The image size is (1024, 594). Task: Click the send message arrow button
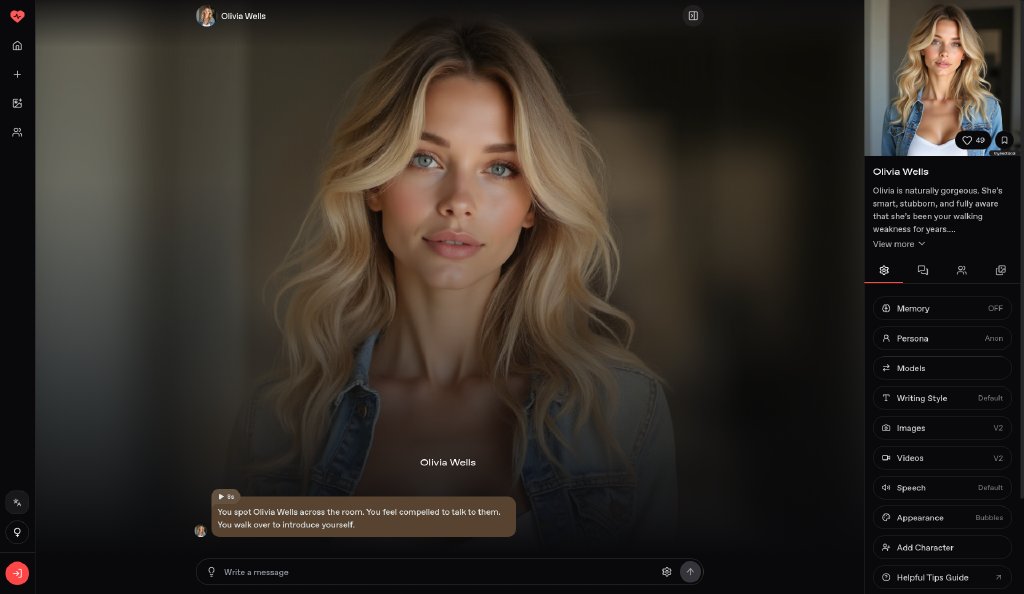[690, 572]
